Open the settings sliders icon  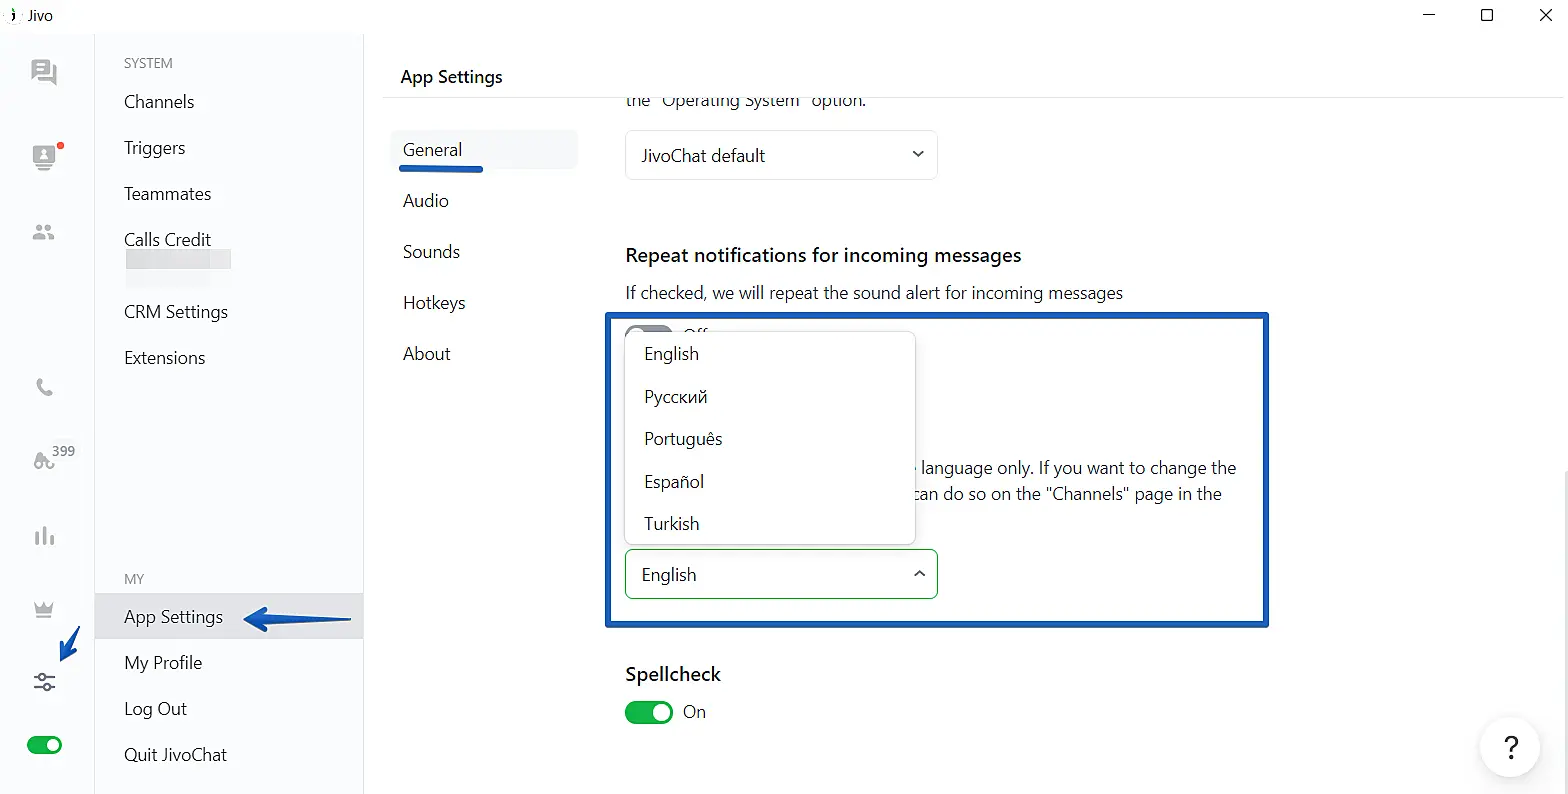pos(44,682)
